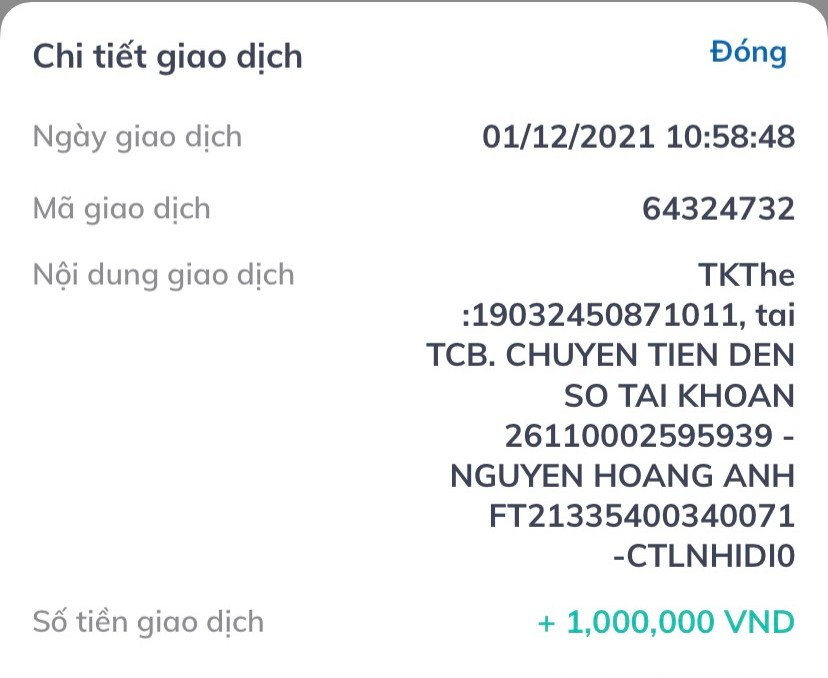Tap the transaction time 10:58:48
The image size is (828, 678).
tap(724, 136)
